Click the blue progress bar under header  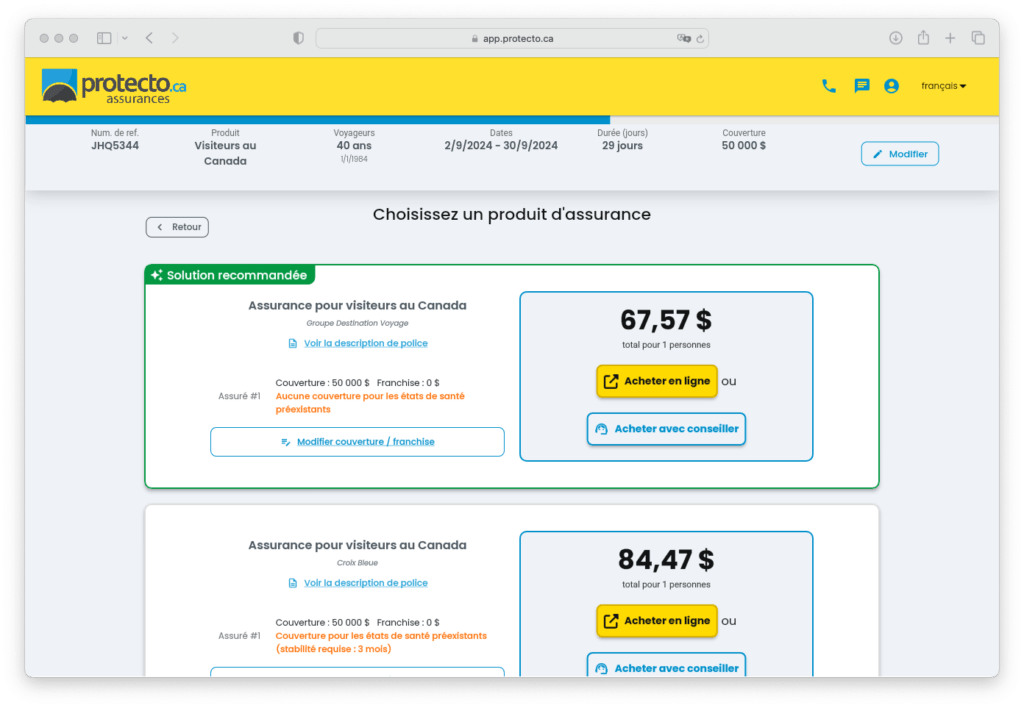point(318,120)
